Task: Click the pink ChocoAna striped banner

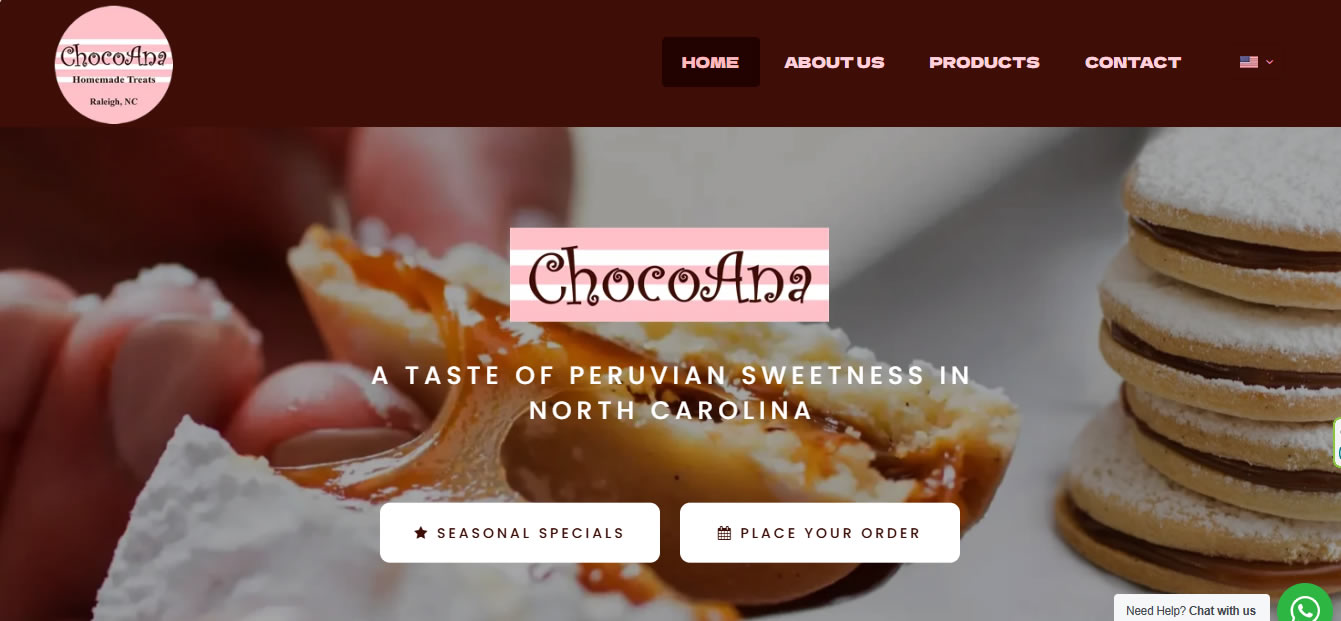Action: coord(669,275)
